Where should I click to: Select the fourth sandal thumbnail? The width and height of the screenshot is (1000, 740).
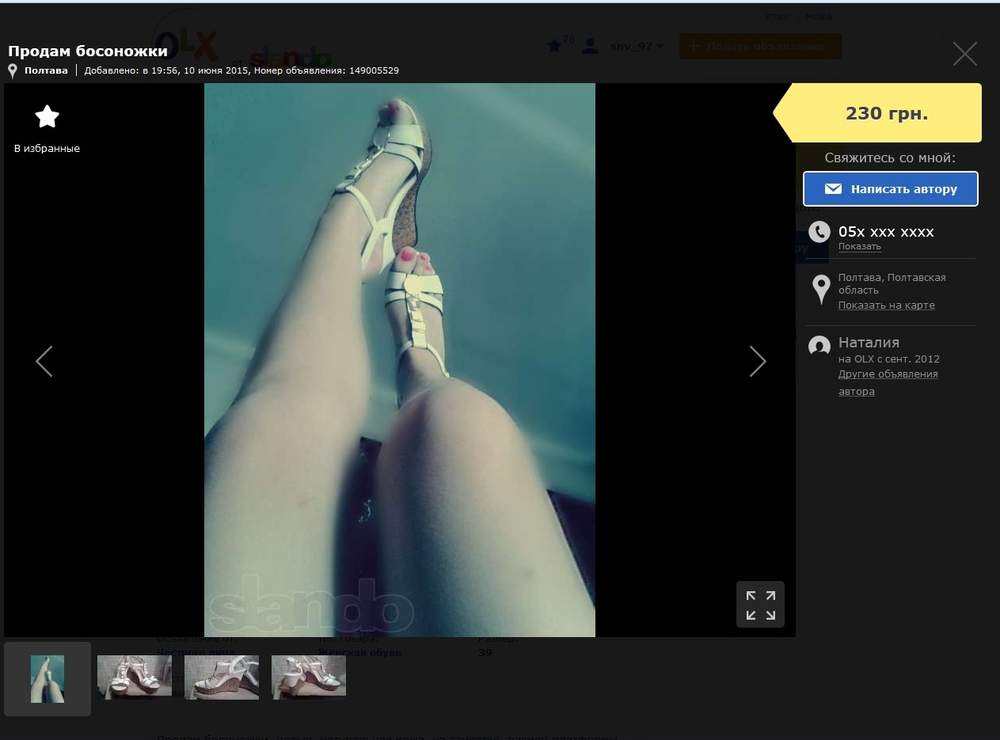309,677
